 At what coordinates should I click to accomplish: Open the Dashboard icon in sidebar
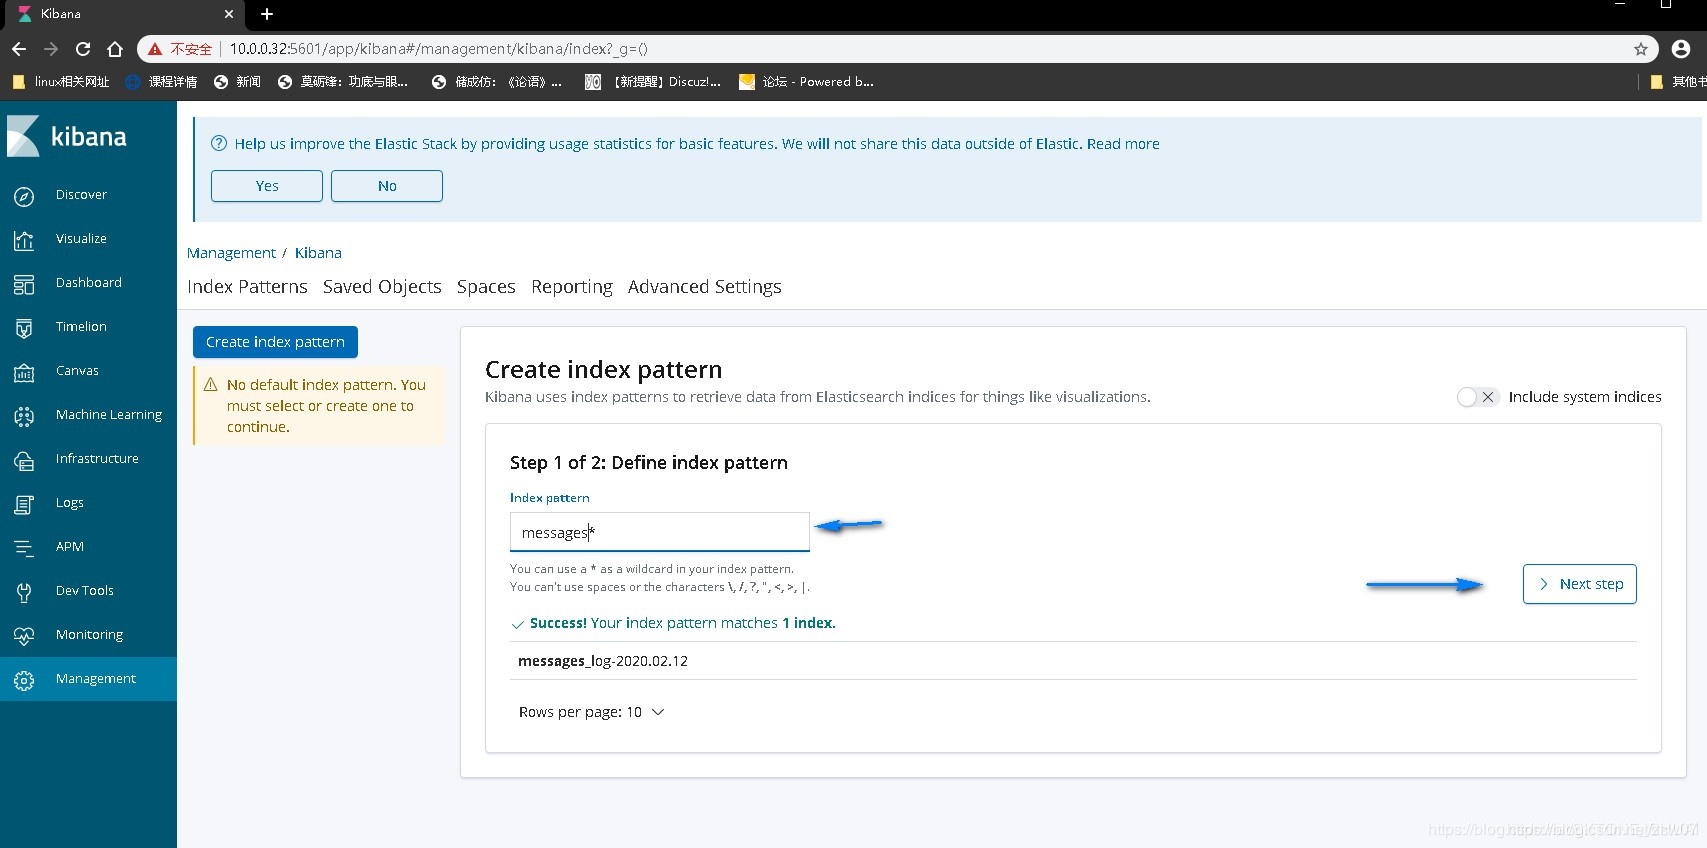pyautogui.click(x=24, y=284)
